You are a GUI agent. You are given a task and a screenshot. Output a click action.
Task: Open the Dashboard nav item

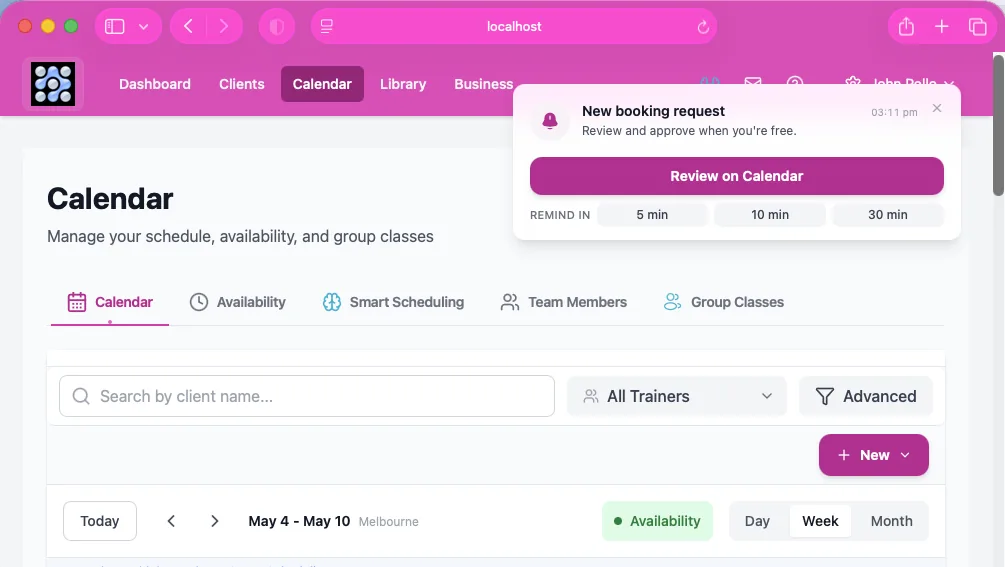tap(155, 84)
